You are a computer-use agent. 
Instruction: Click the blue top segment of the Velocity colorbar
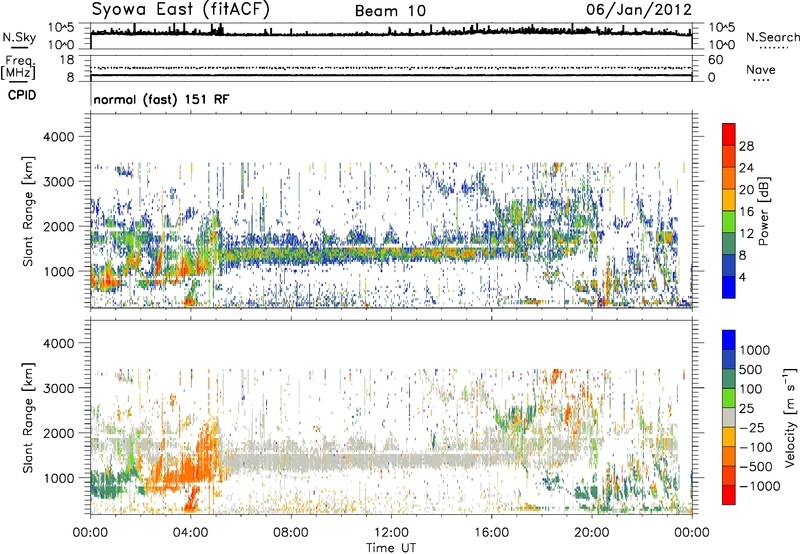(x=729, y=340)
